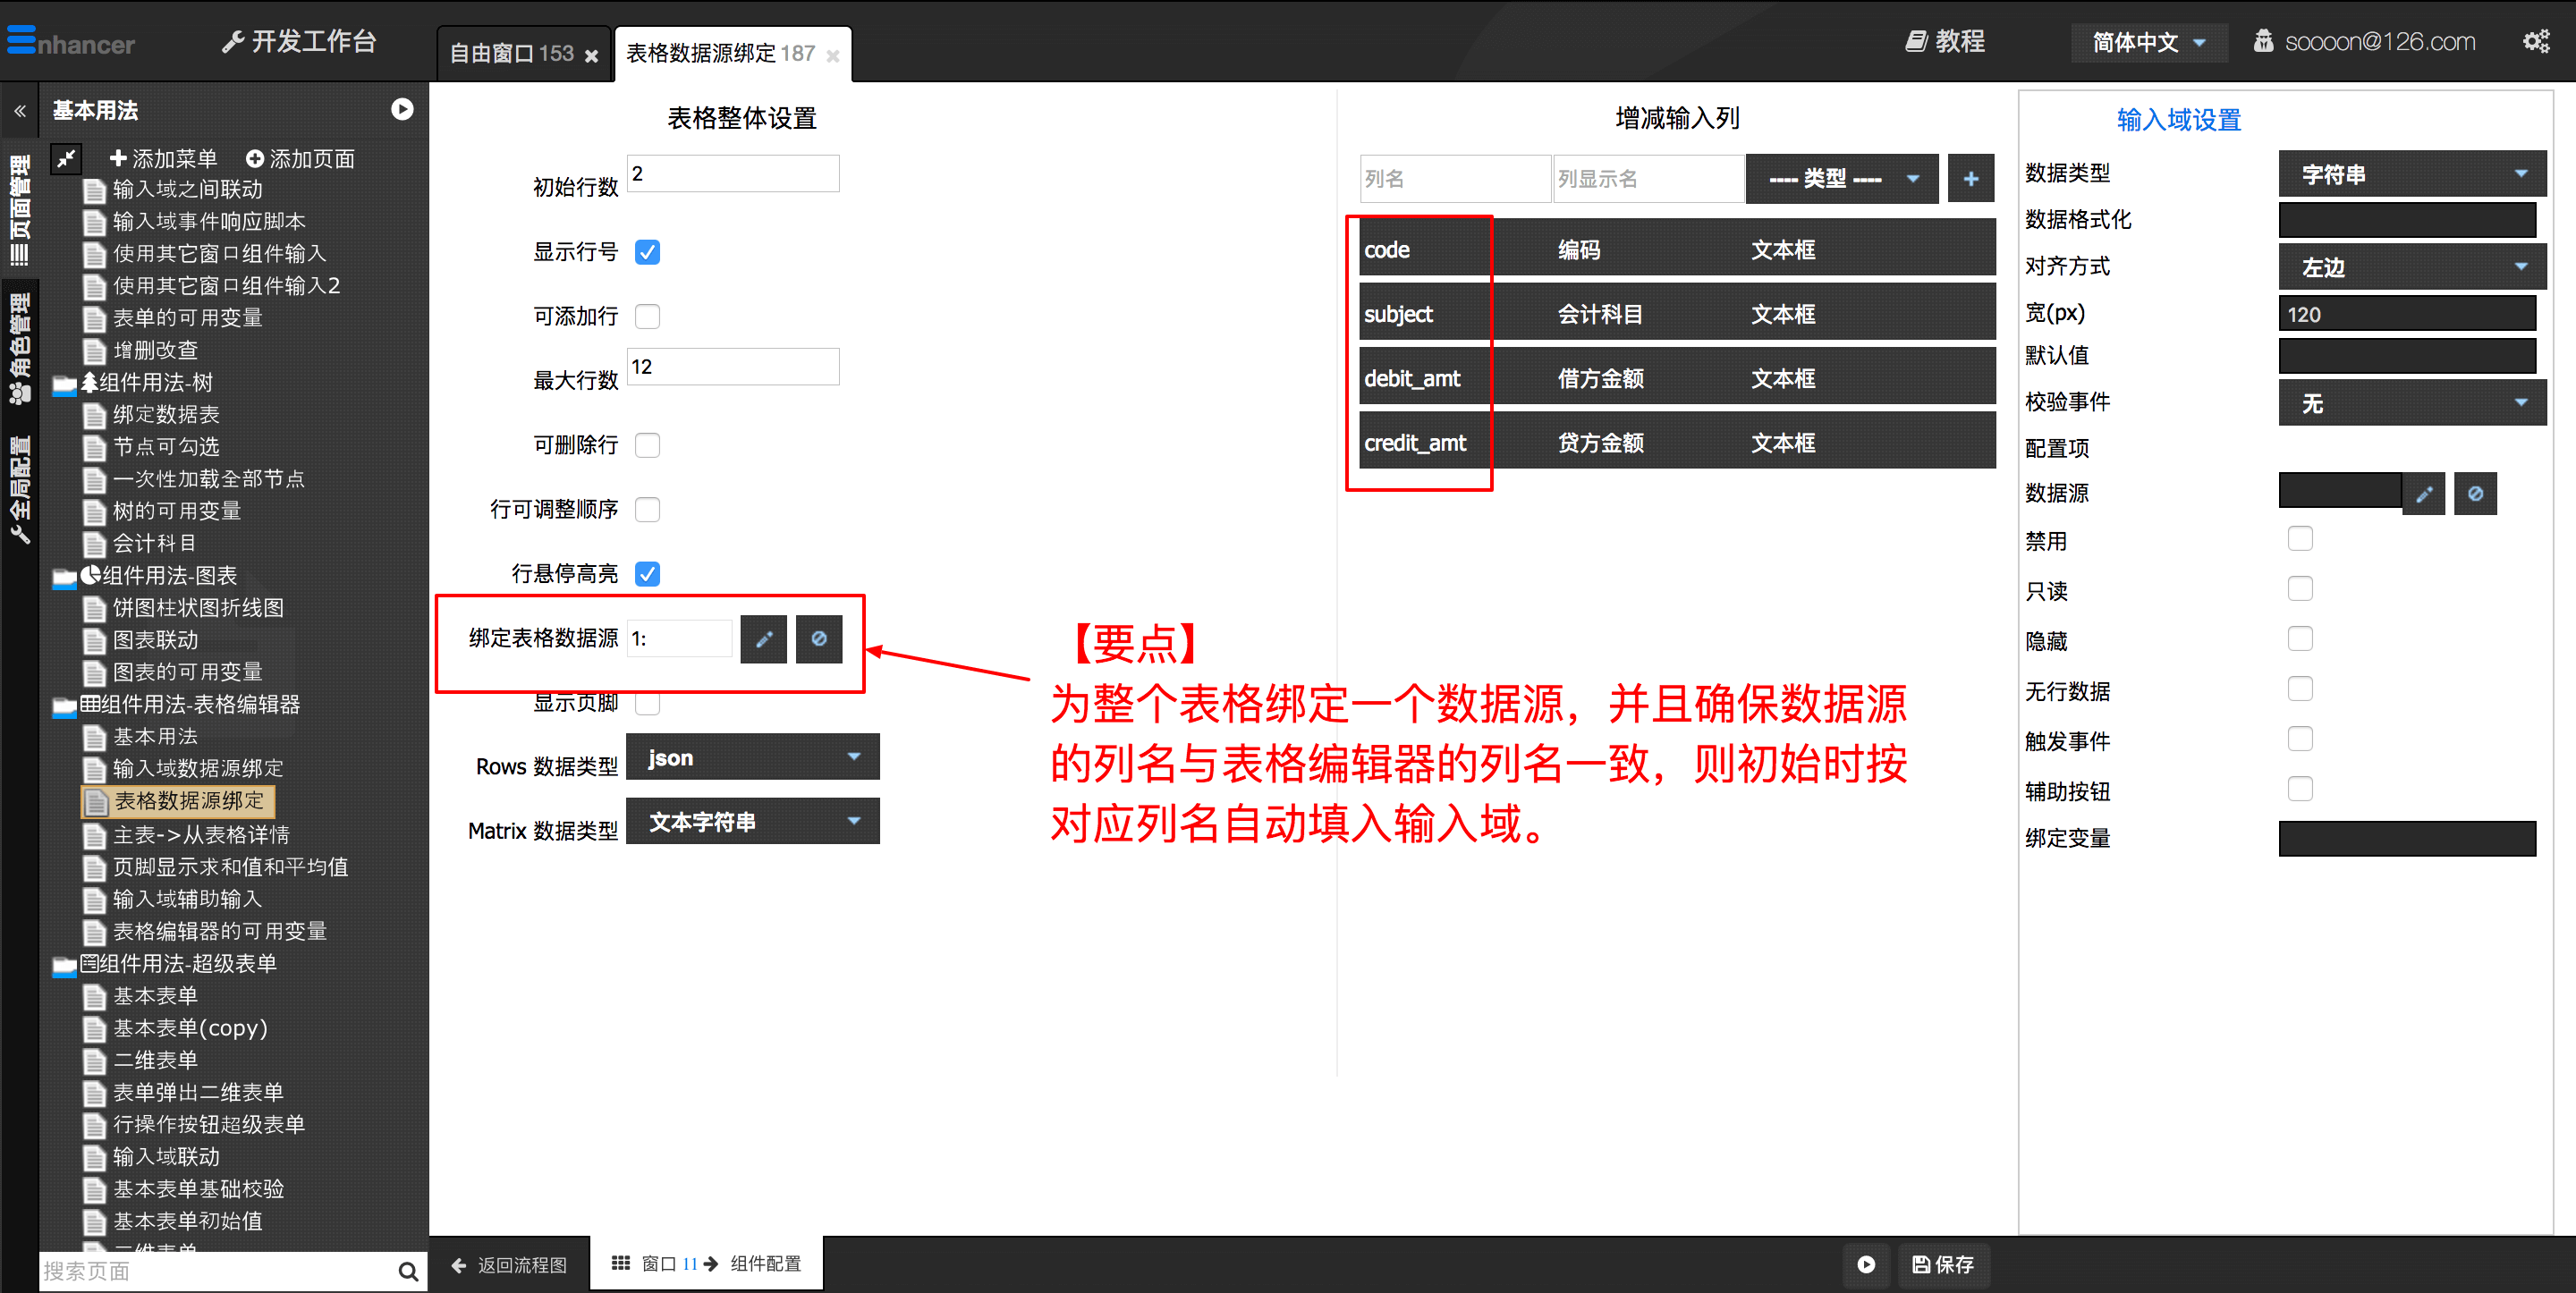The width and height of the screenshot is (2576, 1293).
Task: Toggle the 只读 checkbox
Action: coord(2300,589)
